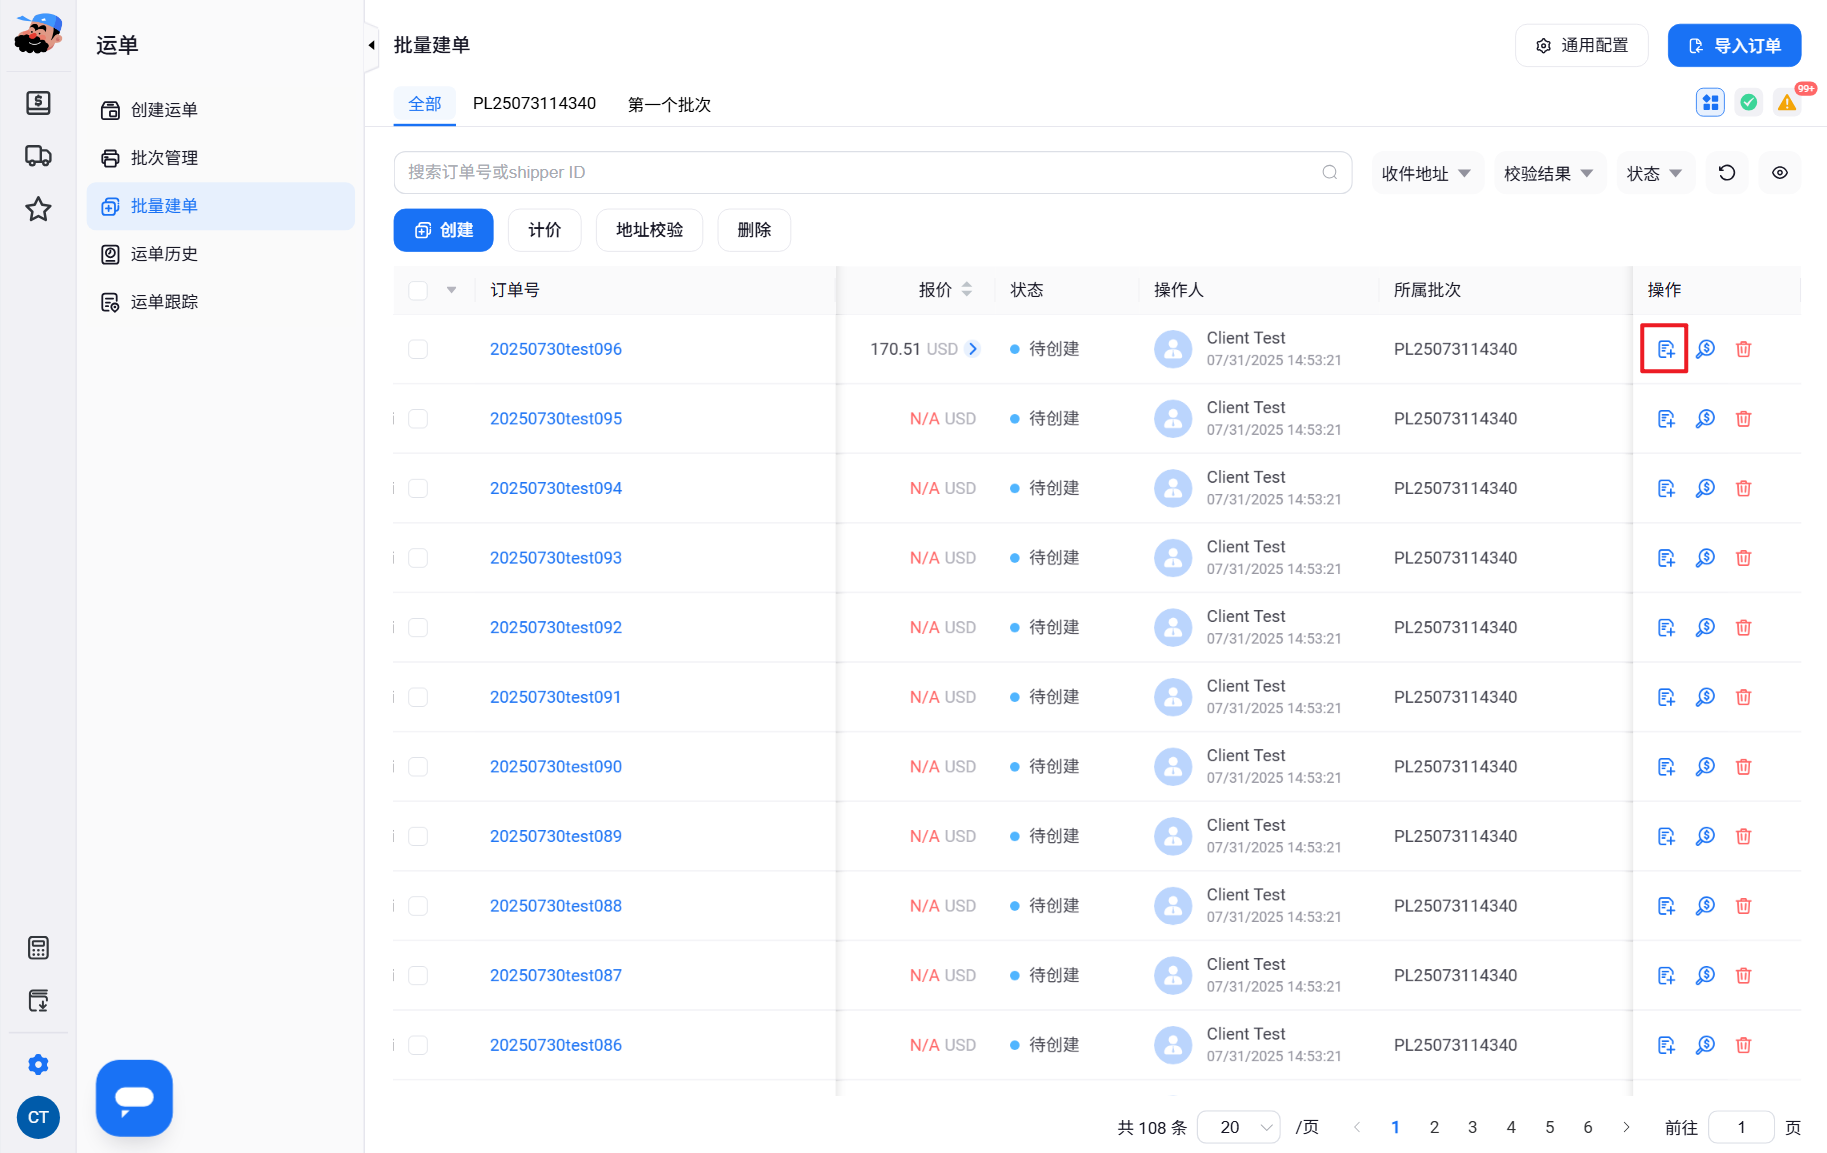This screenshot has height=1153, width=1827.
Task: Toggle the eye column visibility button
Action: point(1780,173)
